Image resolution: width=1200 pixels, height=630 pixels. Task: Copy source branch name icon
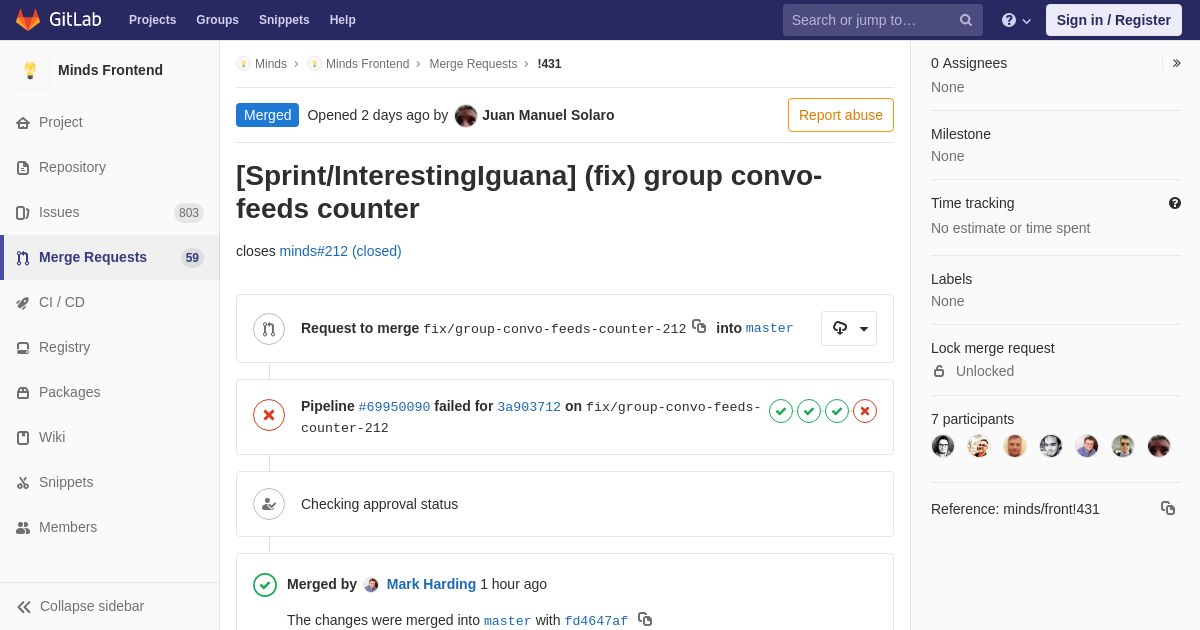[699, 327]
